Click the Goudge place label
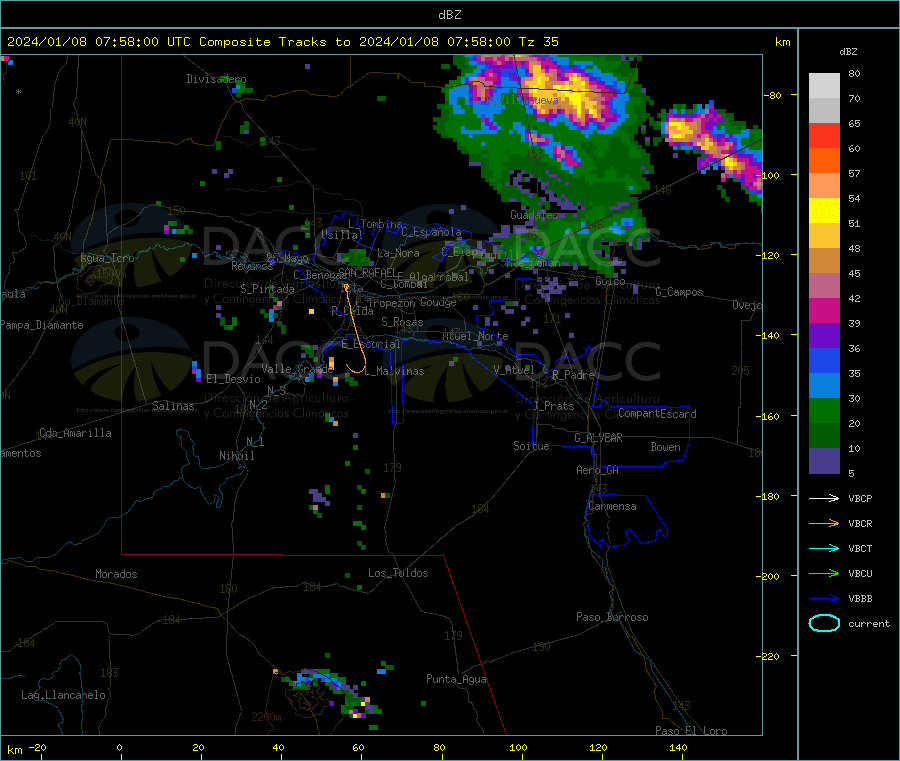 (x=438, y=302)
